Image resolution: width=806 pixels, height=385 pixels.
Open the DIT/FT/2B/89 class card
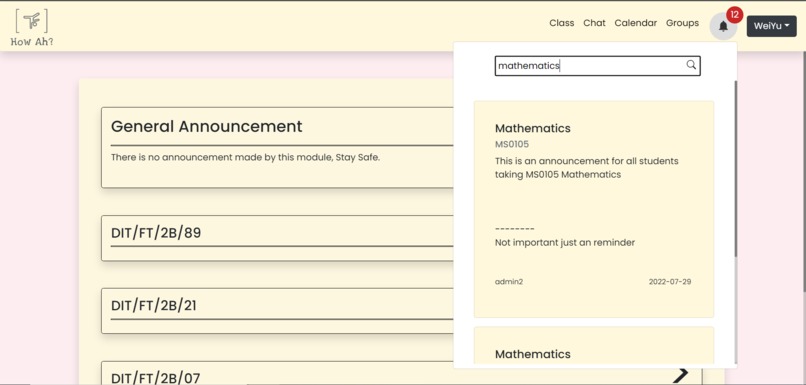pyautogui.click(x=278, y=238)
